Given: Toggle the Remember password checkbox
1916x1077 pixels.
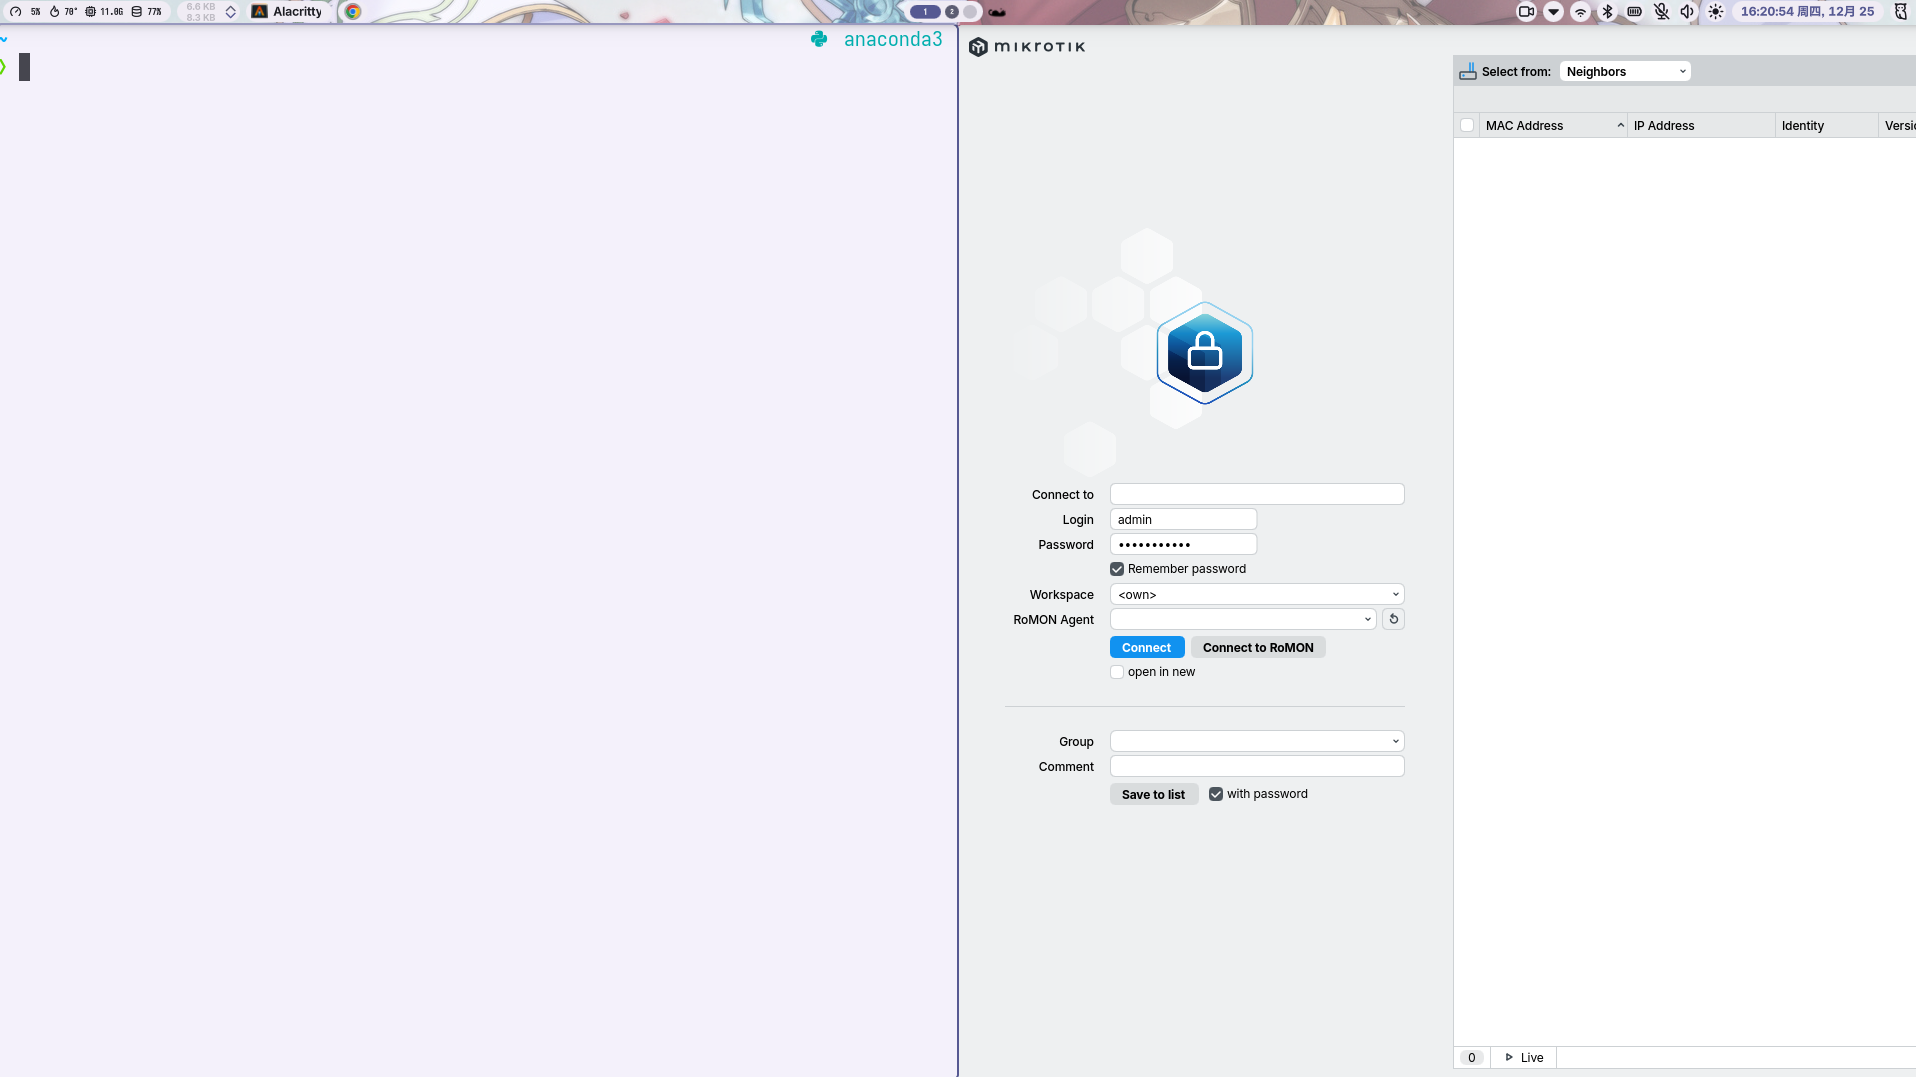Looking at the screenshot, I should (1117, 569).
